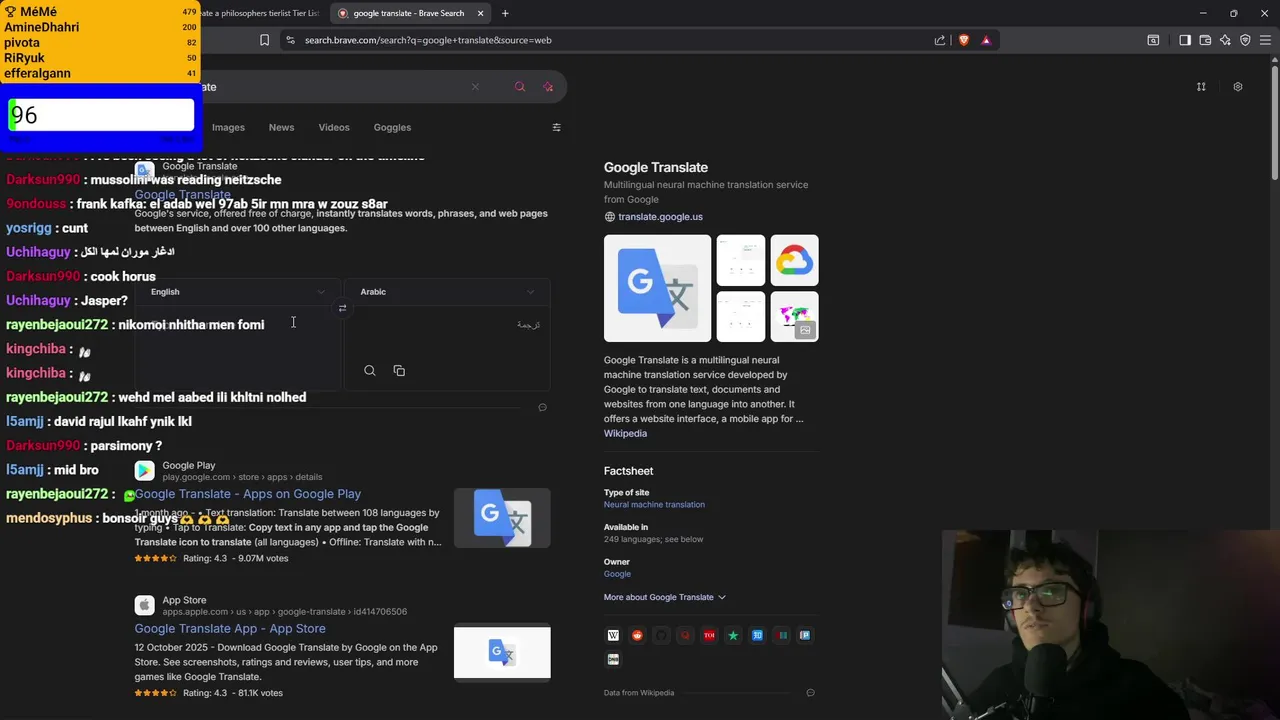
Task: Click the Factsheet heading
Action: [628, 471]
